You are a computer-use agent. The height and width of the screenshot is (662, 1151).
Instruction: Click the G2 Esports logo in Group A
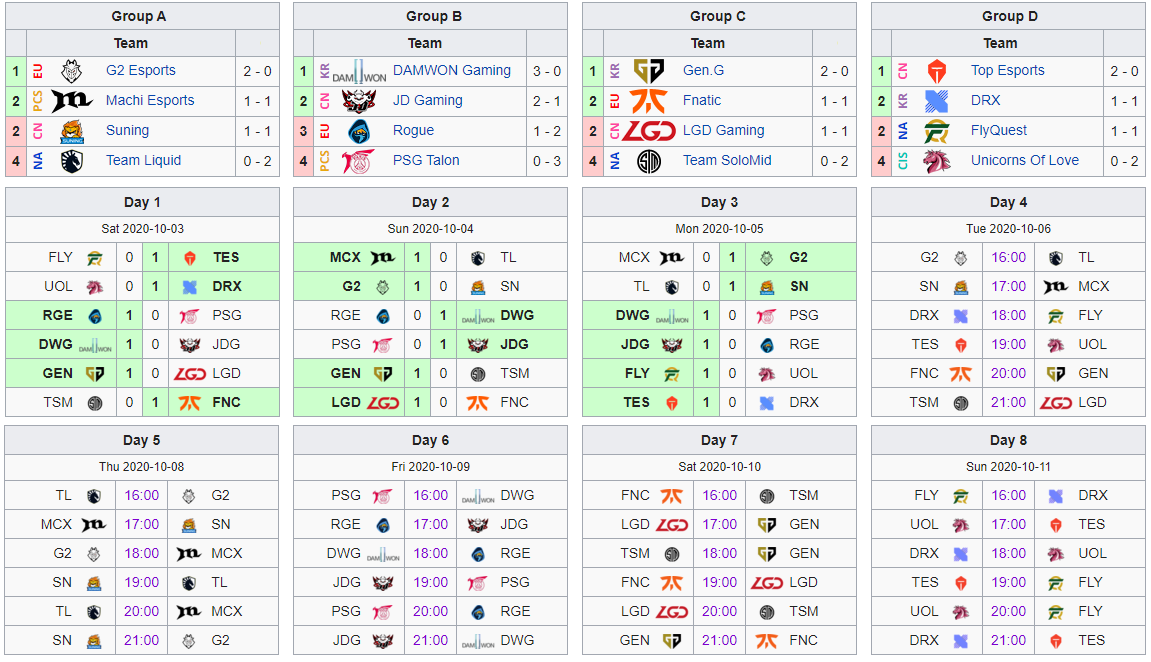(71, 71)
